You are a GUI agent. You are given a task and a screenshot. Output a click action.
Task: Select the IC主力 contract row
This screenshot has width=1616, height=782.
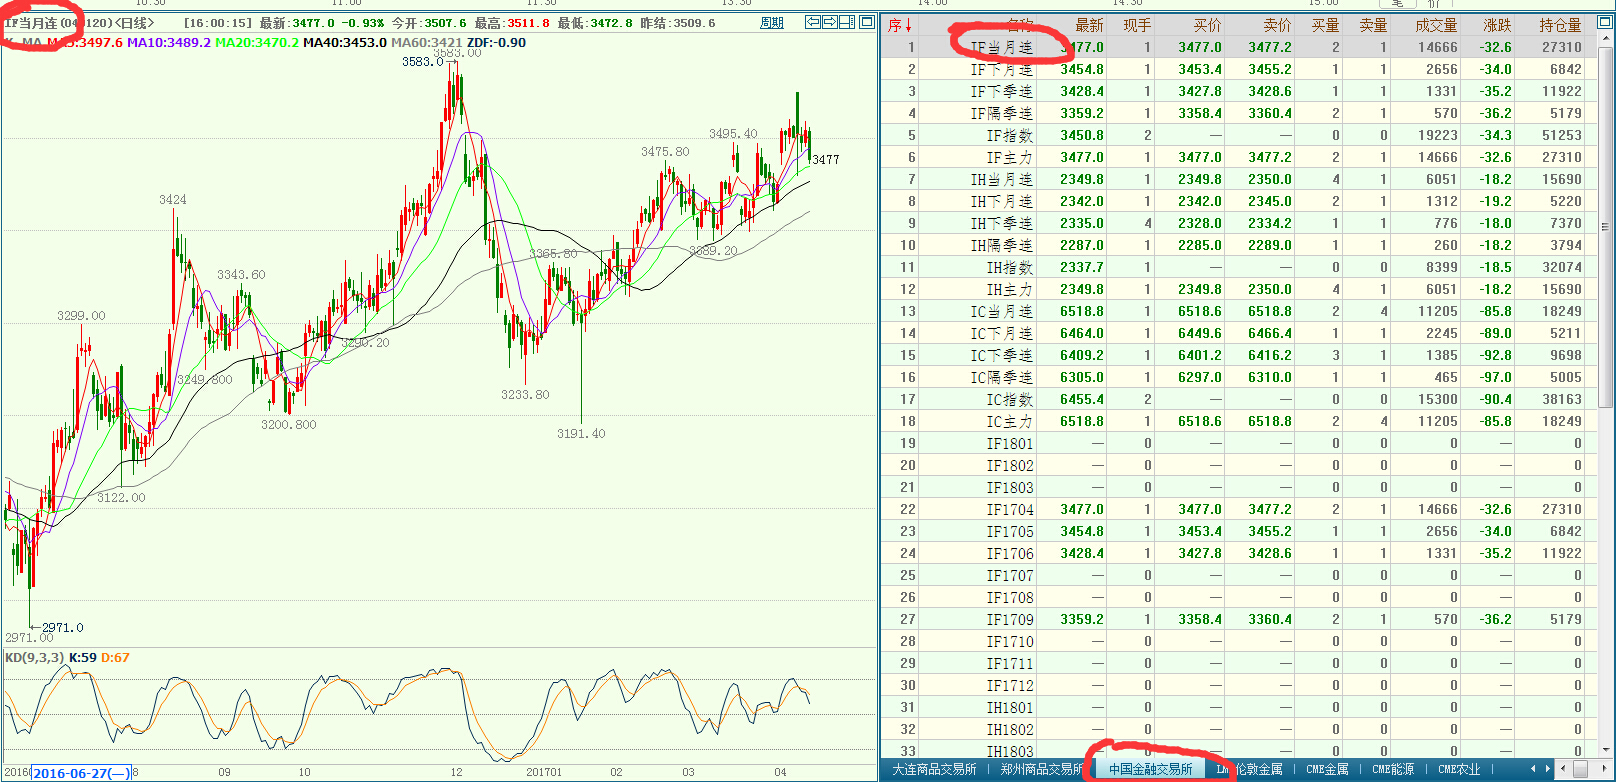tap(1009, 421)
